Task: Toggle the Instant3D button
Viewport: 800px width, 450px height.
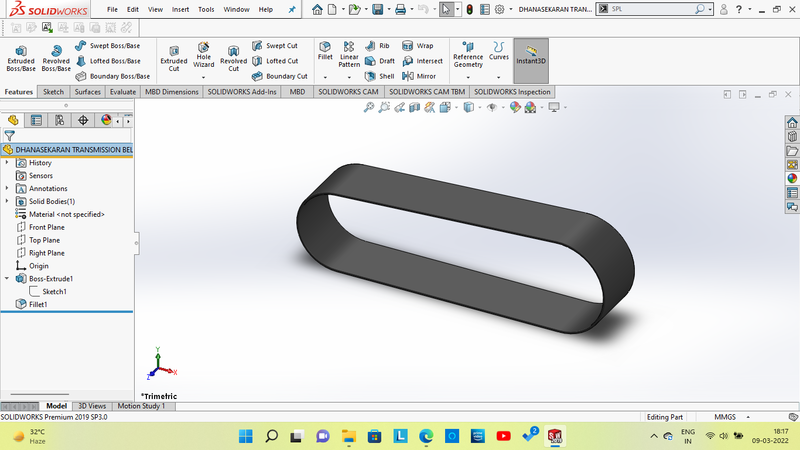Action: (x=531, y=56)
